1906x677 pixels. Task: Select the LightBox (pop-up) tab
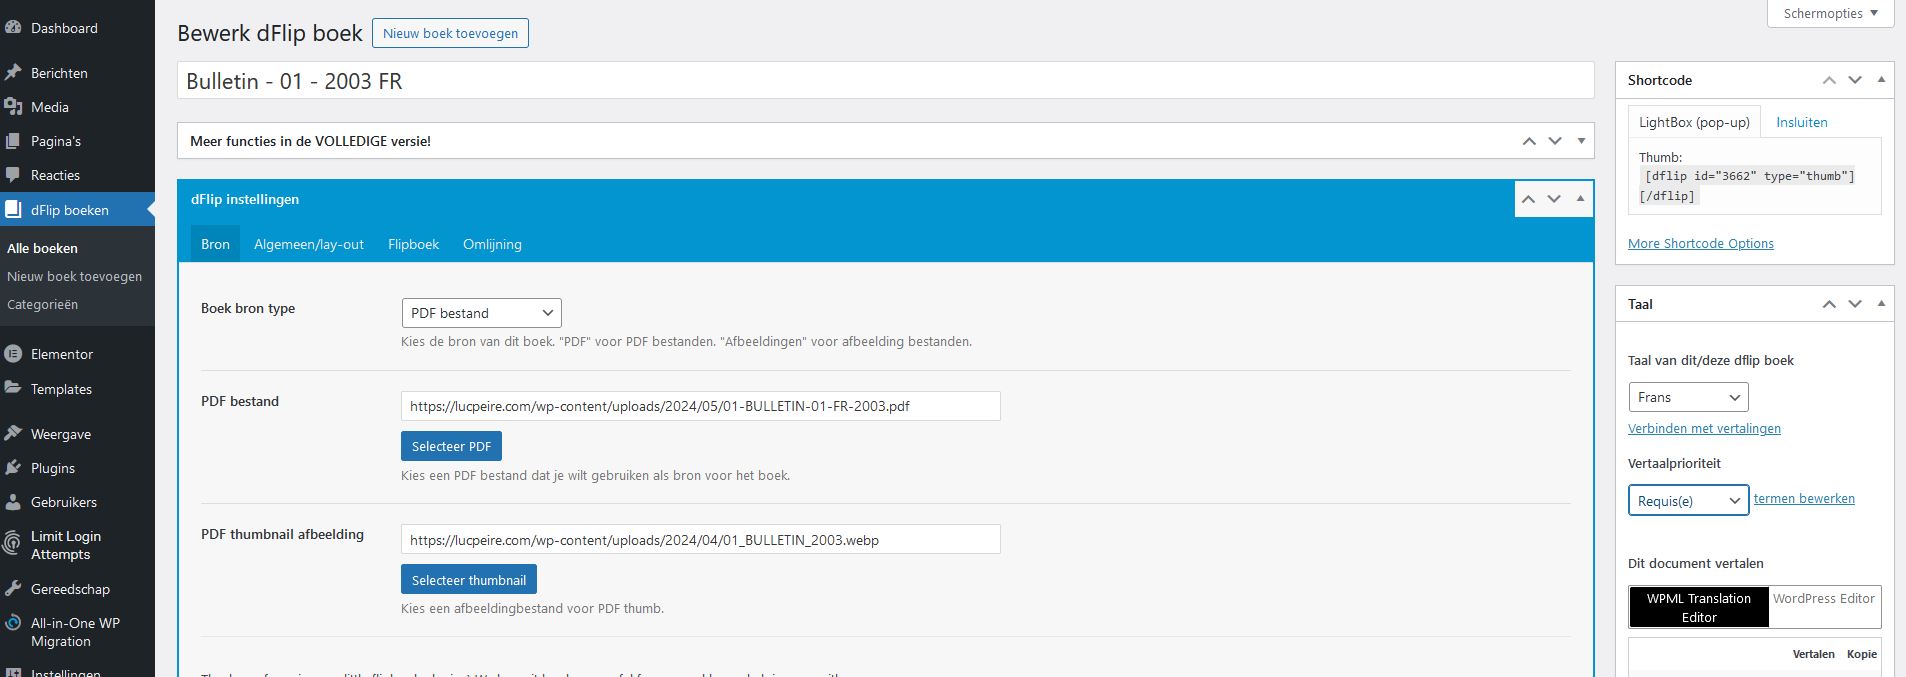pyautogui.click(x=1694, y=122)
